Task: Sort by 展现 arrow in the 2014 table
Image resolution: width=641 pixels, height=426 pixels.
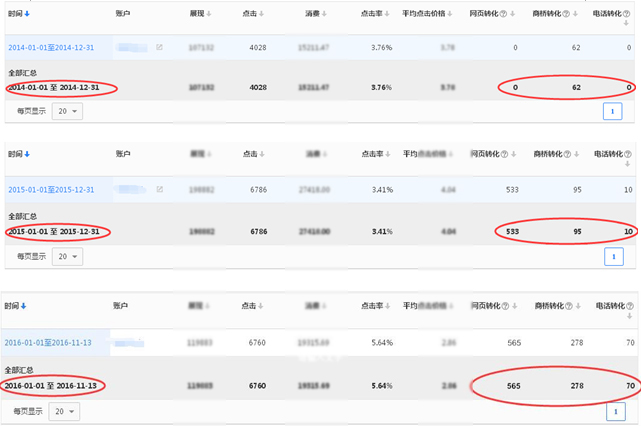Action: point(208,14)
